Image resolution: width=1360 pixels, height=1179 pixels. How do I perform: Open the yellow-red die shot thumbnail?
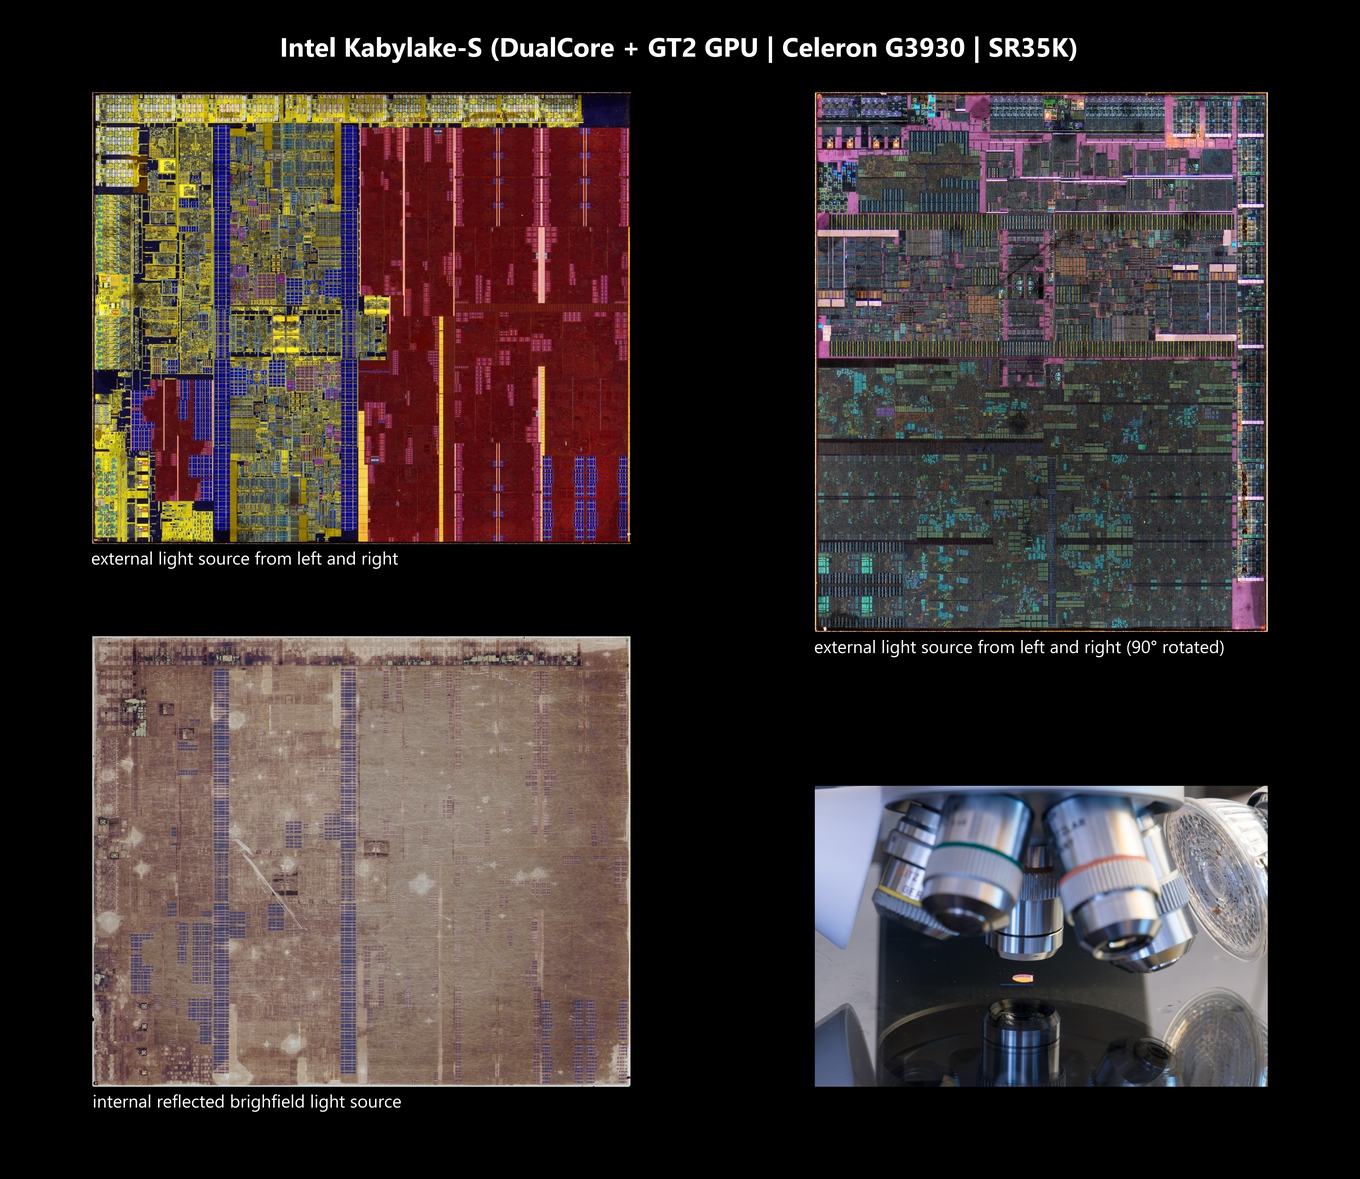[361, 318]
